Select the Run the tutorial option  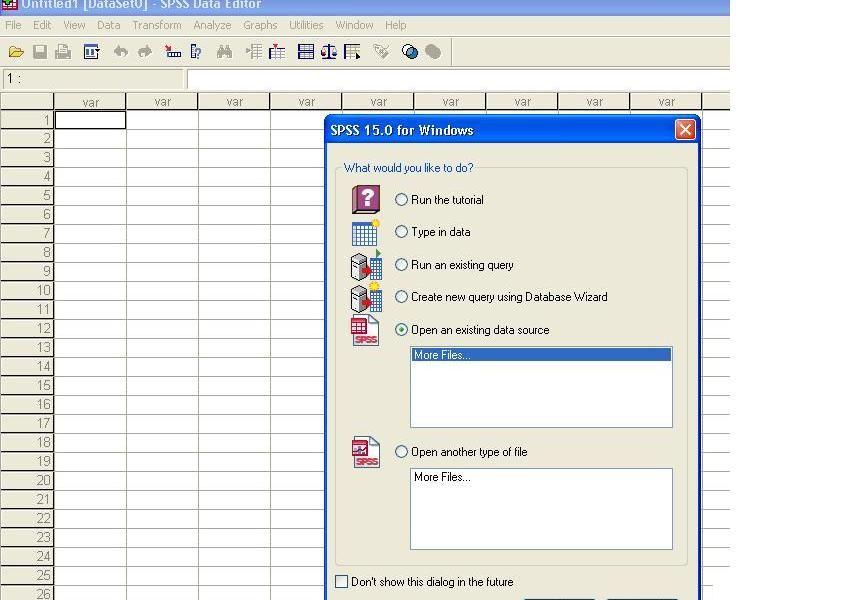401,200
